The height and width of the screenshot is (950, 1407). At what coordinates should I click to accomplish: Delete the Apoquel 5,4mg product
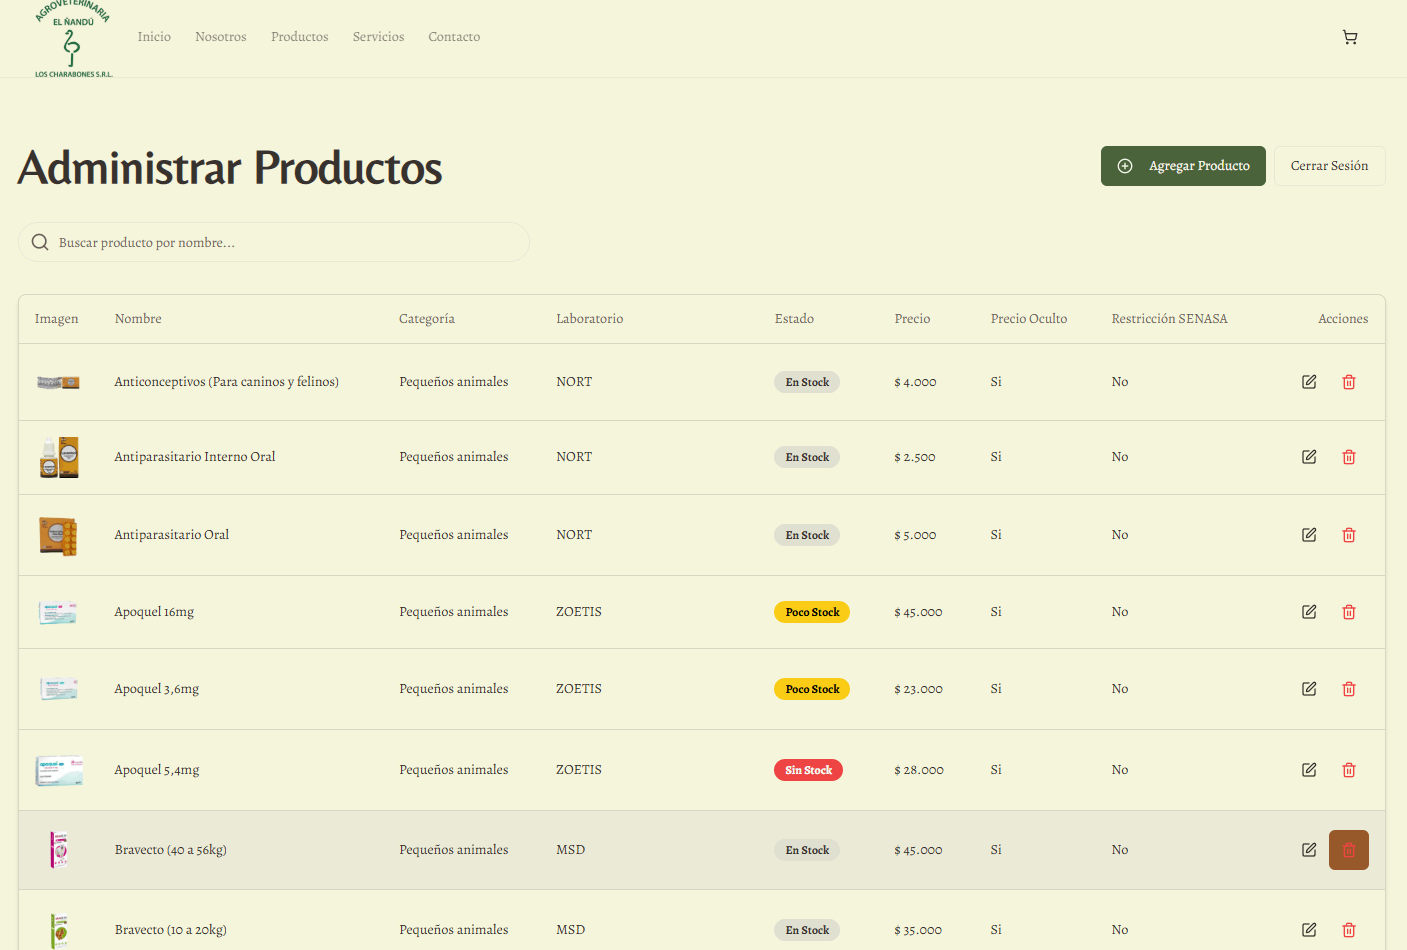point(1349,770)
